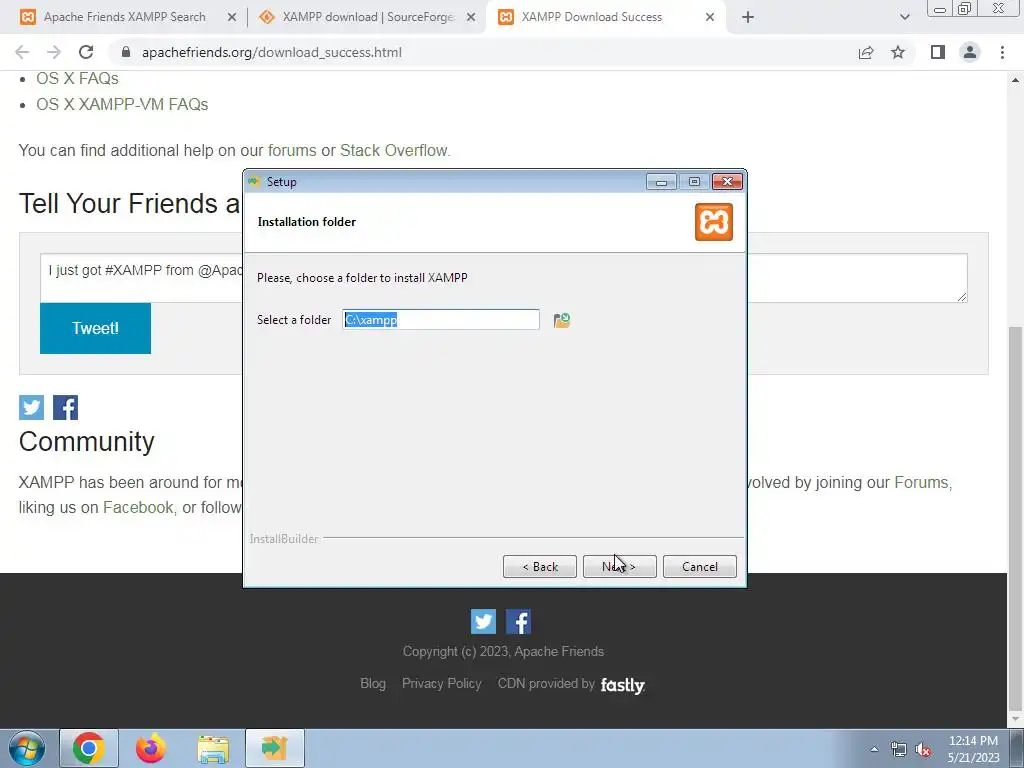Click the footer Facebook icon

coord(519,622)
